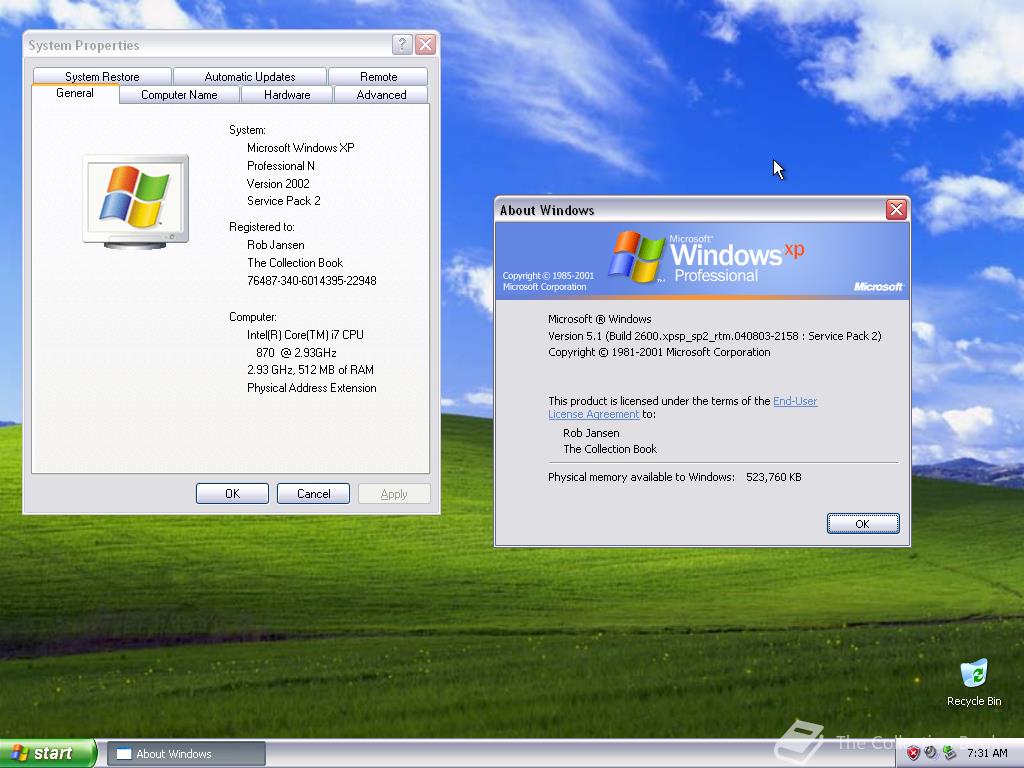This screenshot has width=1024, height=768.
Task: Switch to the Computer Name tab
Action: (179, 95)
